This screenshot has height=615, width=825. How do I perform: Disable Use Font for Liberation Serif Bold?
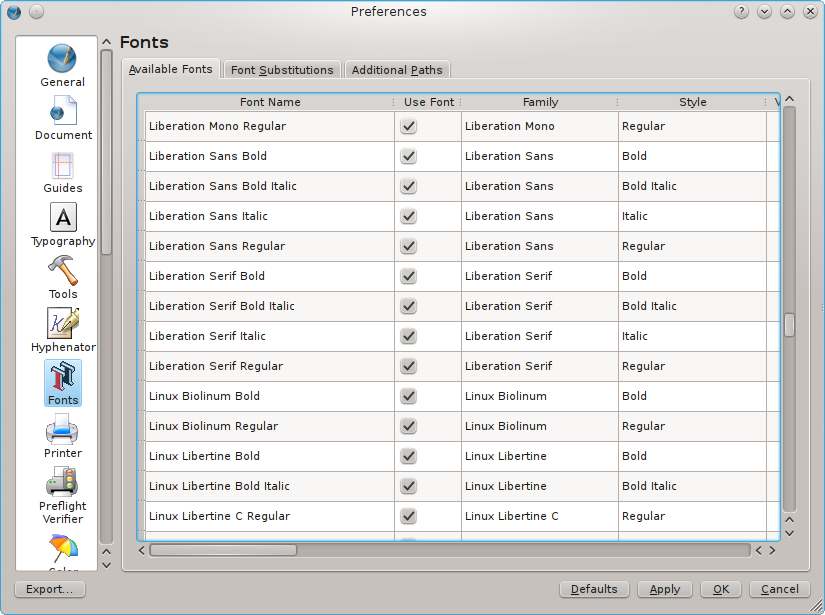click(x=408, y=276)
